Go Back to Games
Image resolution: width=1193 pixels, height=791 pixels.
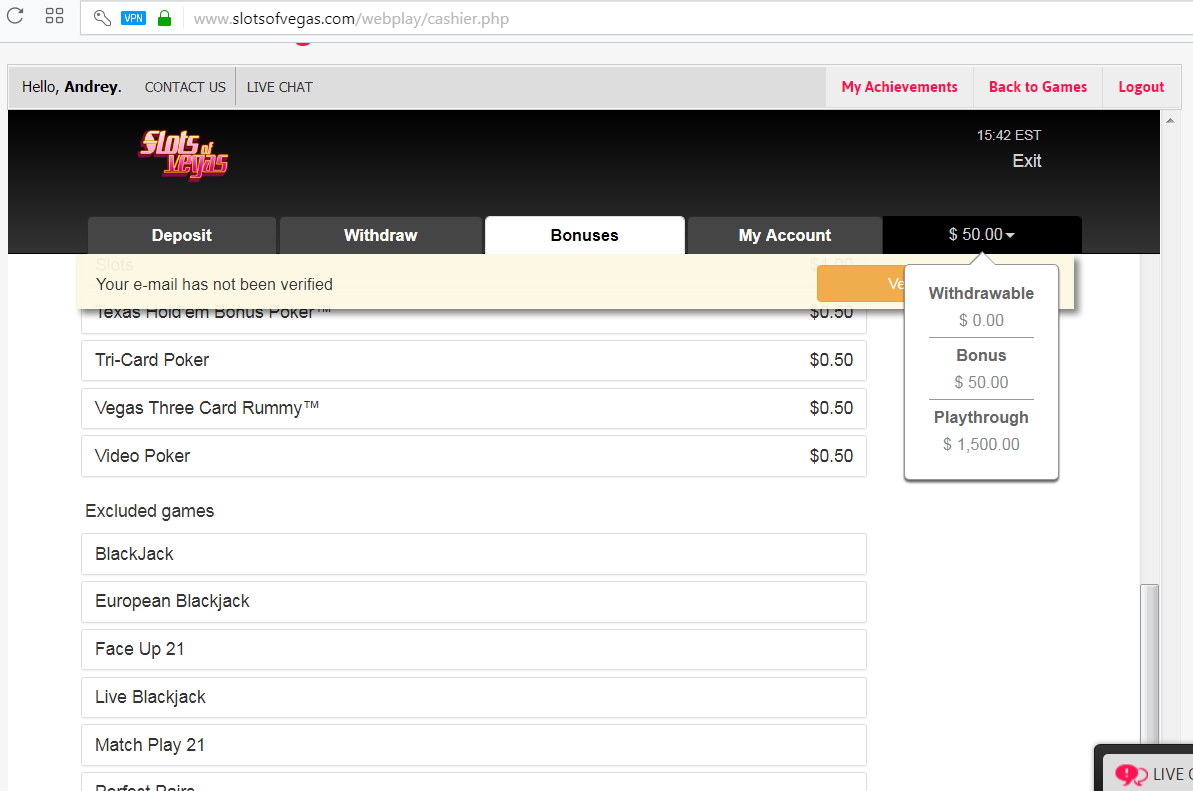tap(1038, 87)
